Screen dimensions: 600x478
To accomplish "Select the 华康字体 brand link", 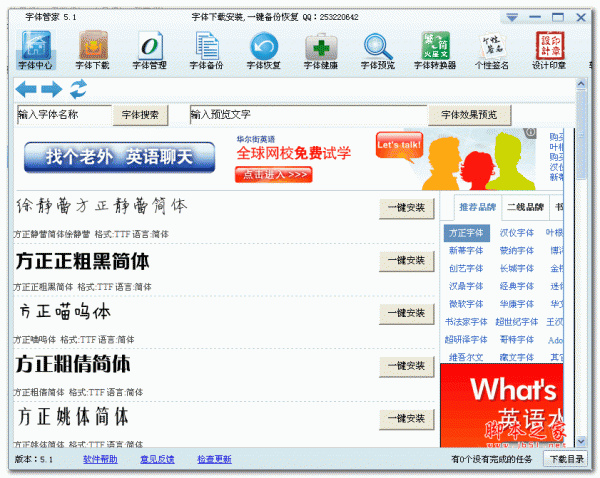I will click(x=517, y=304).
